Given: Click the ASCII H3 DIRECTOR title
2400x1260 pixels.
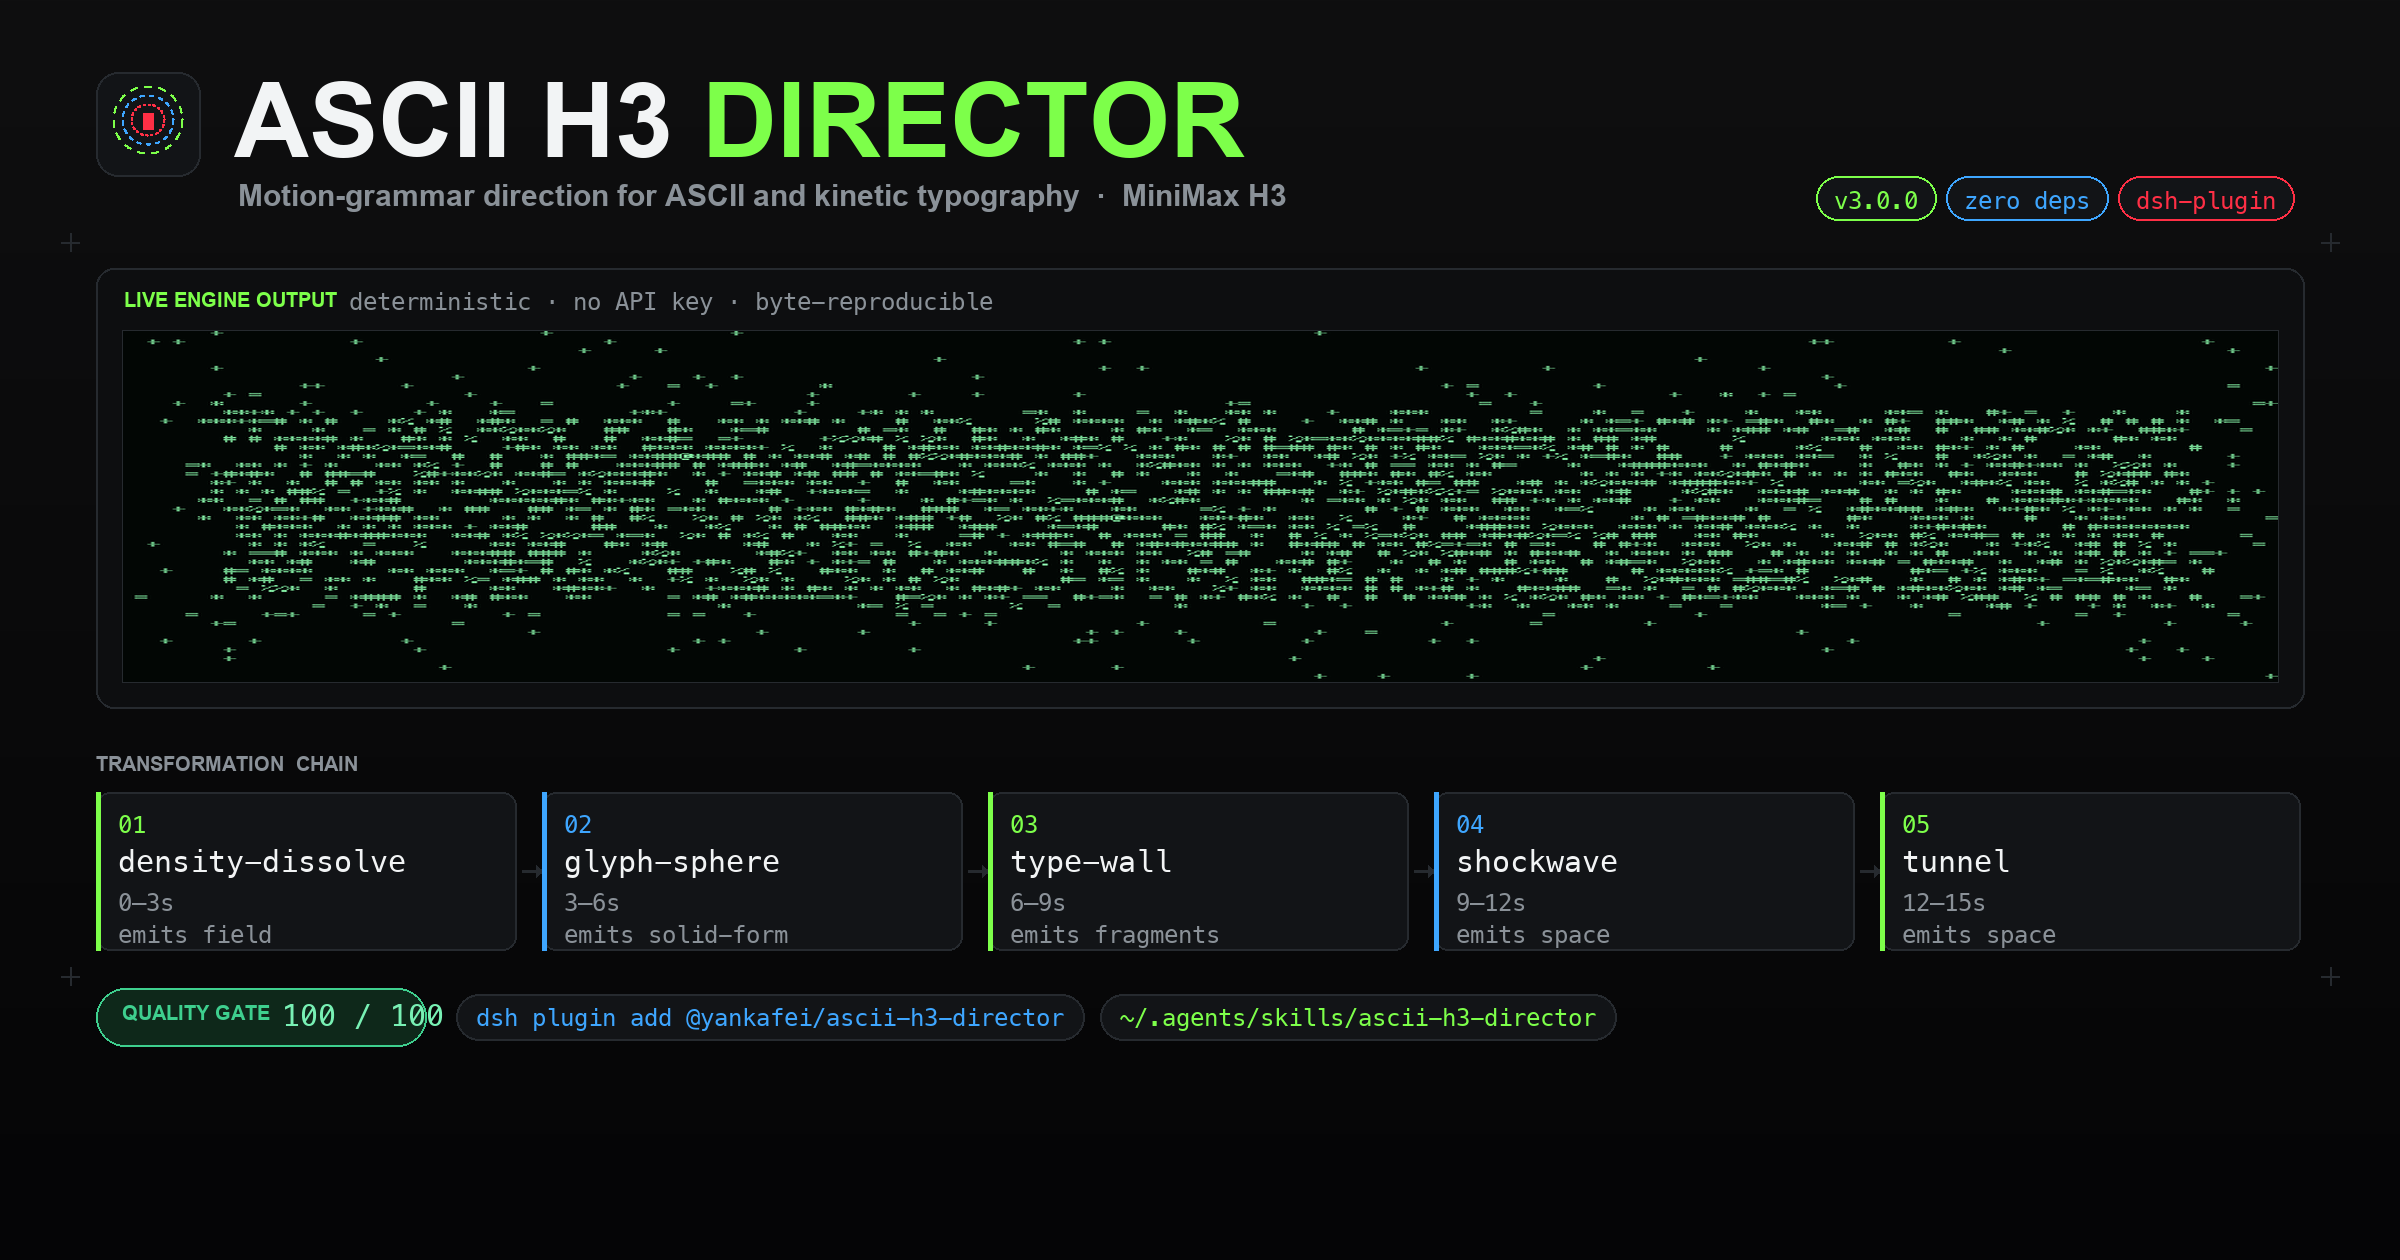Looking at the screenshot, I should tap(740, 122).
